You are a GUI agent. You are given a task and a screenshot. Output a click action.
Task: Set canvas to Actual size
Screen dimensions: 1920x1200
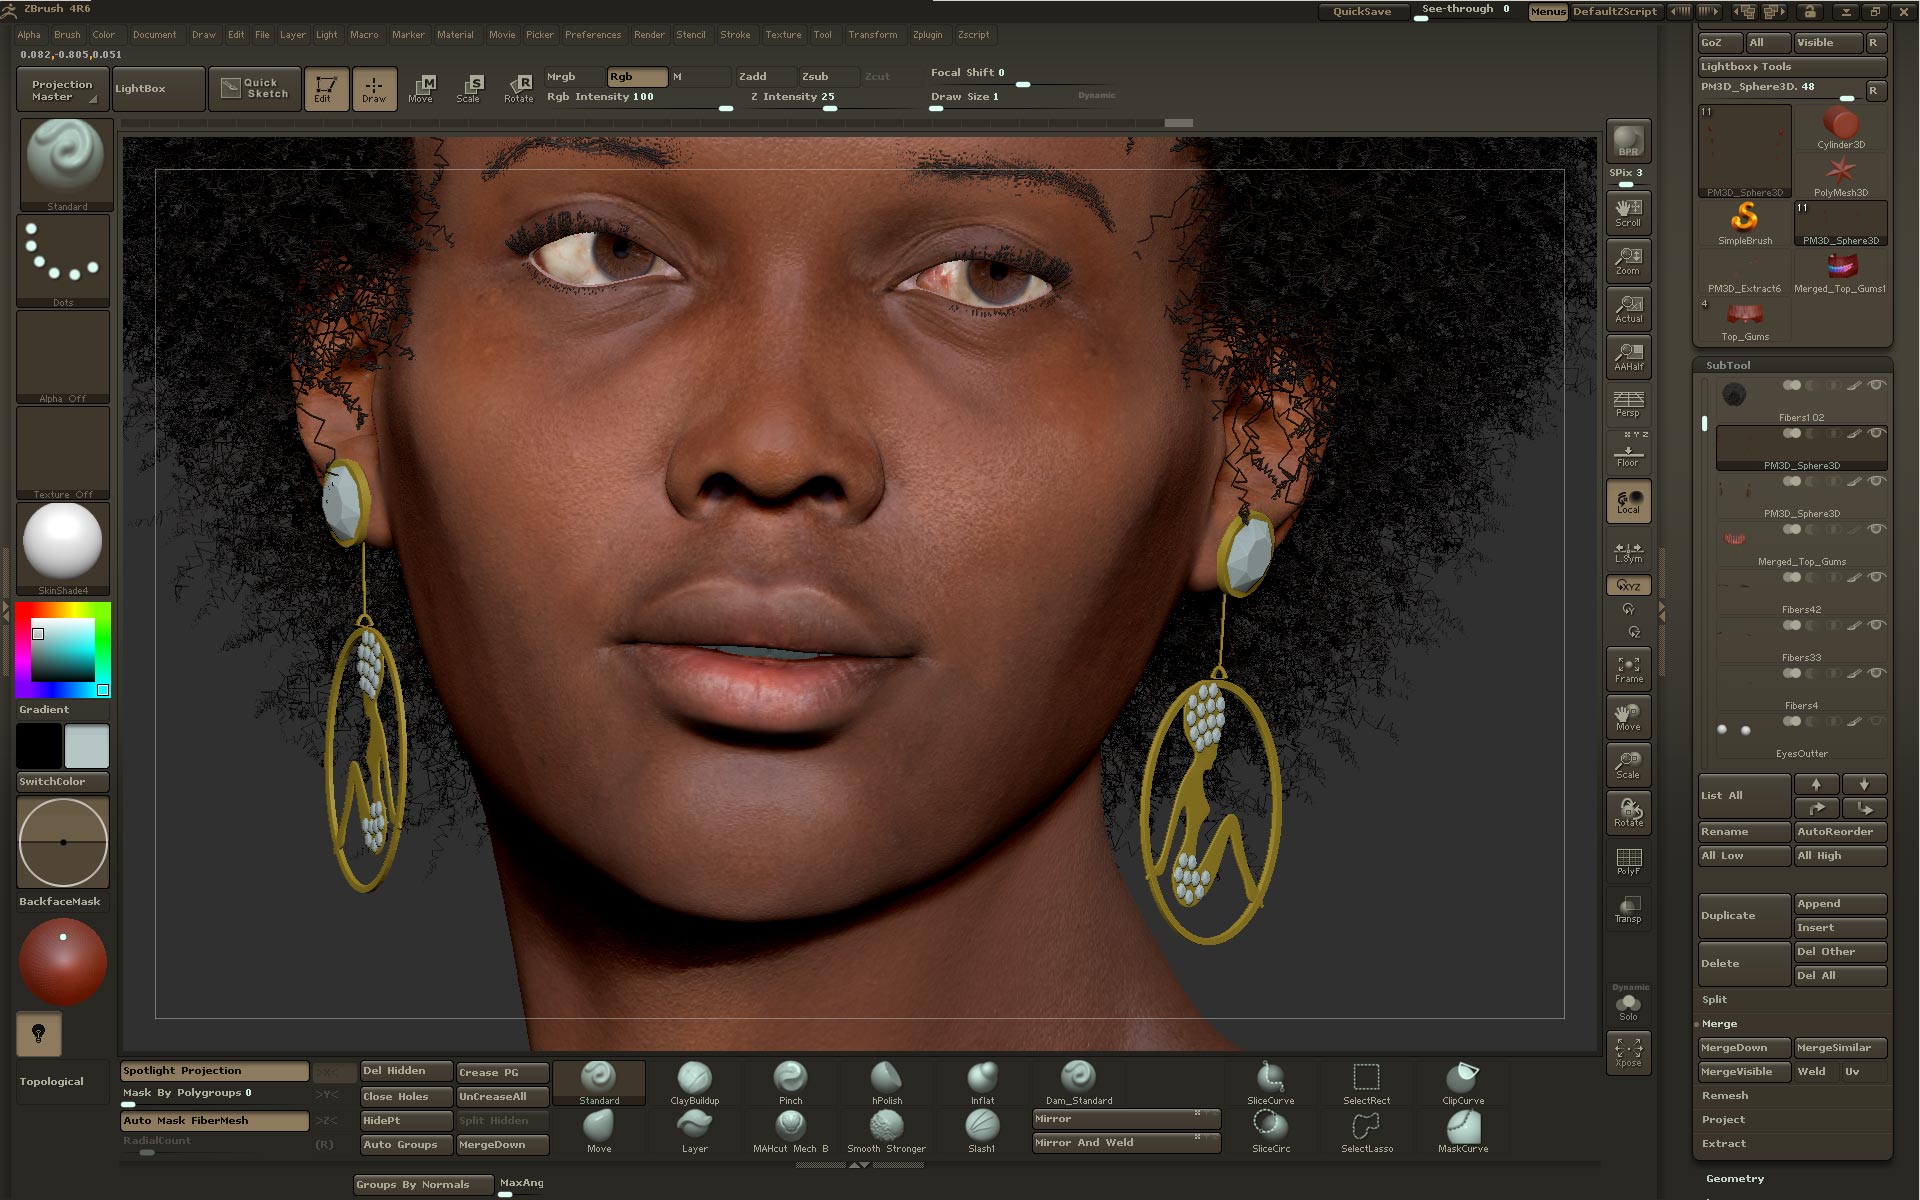(1628, 308)
